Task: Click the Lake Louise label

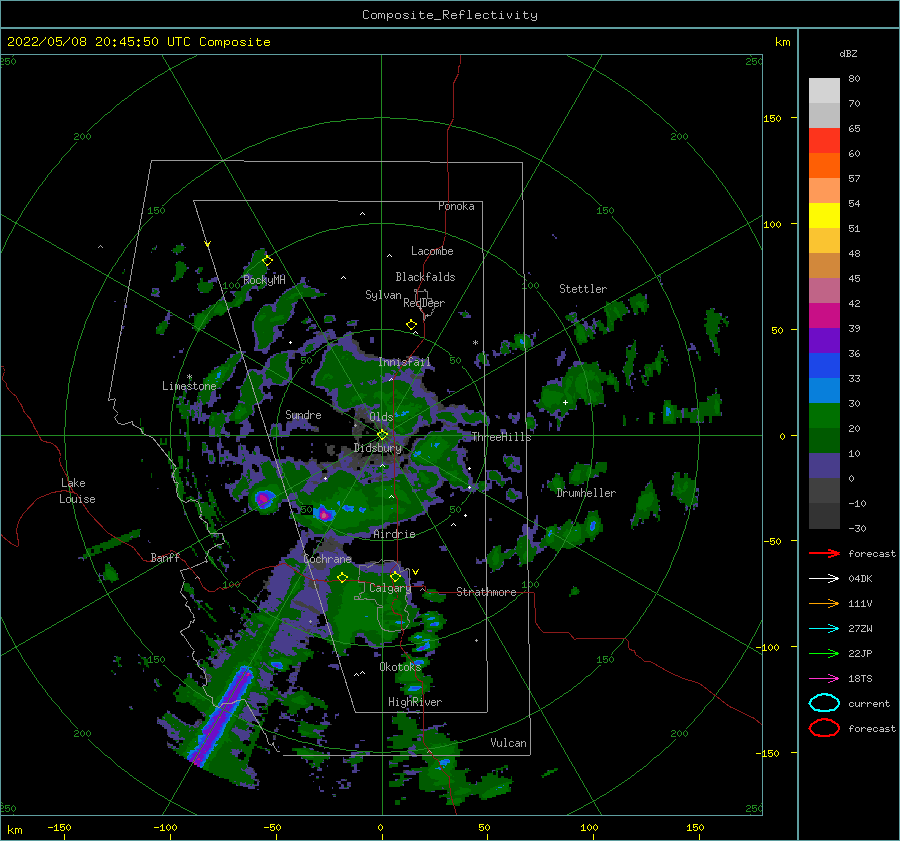Action: [77, 491]
